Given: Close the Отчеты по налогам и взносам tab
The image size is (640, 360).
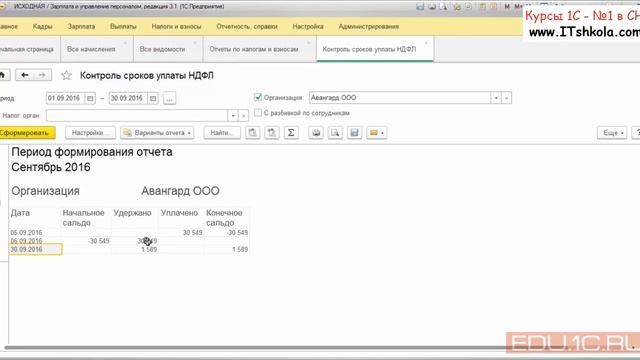Looking at the screenshot, I should [308, 43].
